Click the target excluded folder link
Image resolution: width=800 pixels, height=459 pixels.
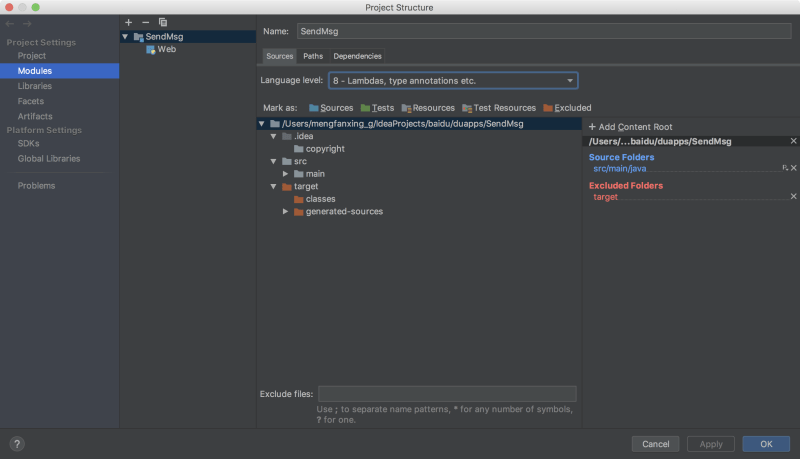click(x=605, y=197)
